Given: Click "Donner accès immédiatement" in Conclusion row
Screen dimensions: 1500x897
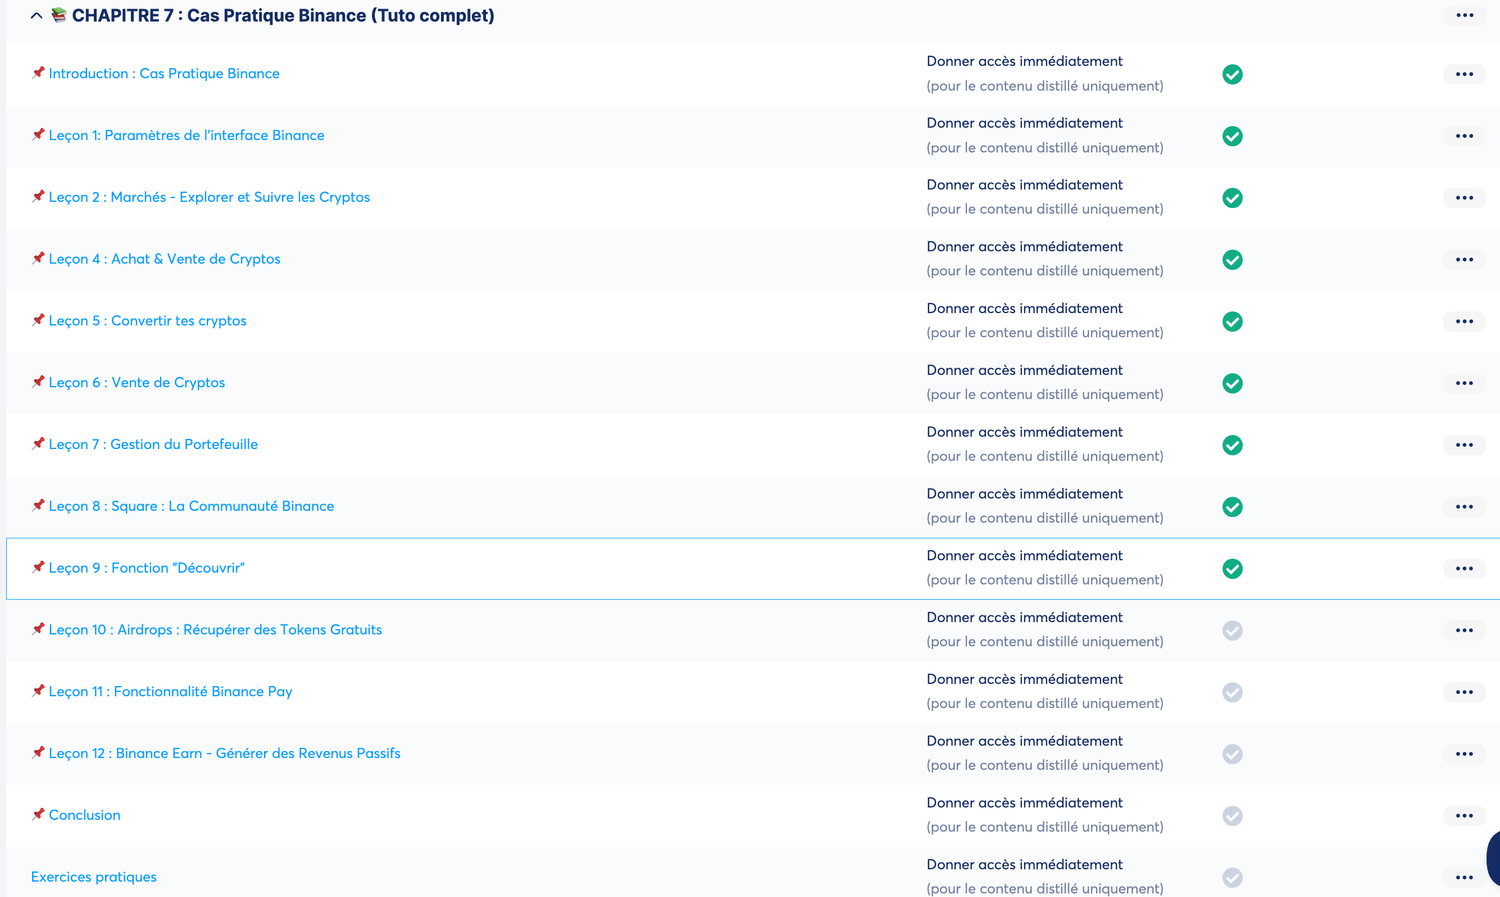Looking at the screenshot, I should click(1025, 803).
